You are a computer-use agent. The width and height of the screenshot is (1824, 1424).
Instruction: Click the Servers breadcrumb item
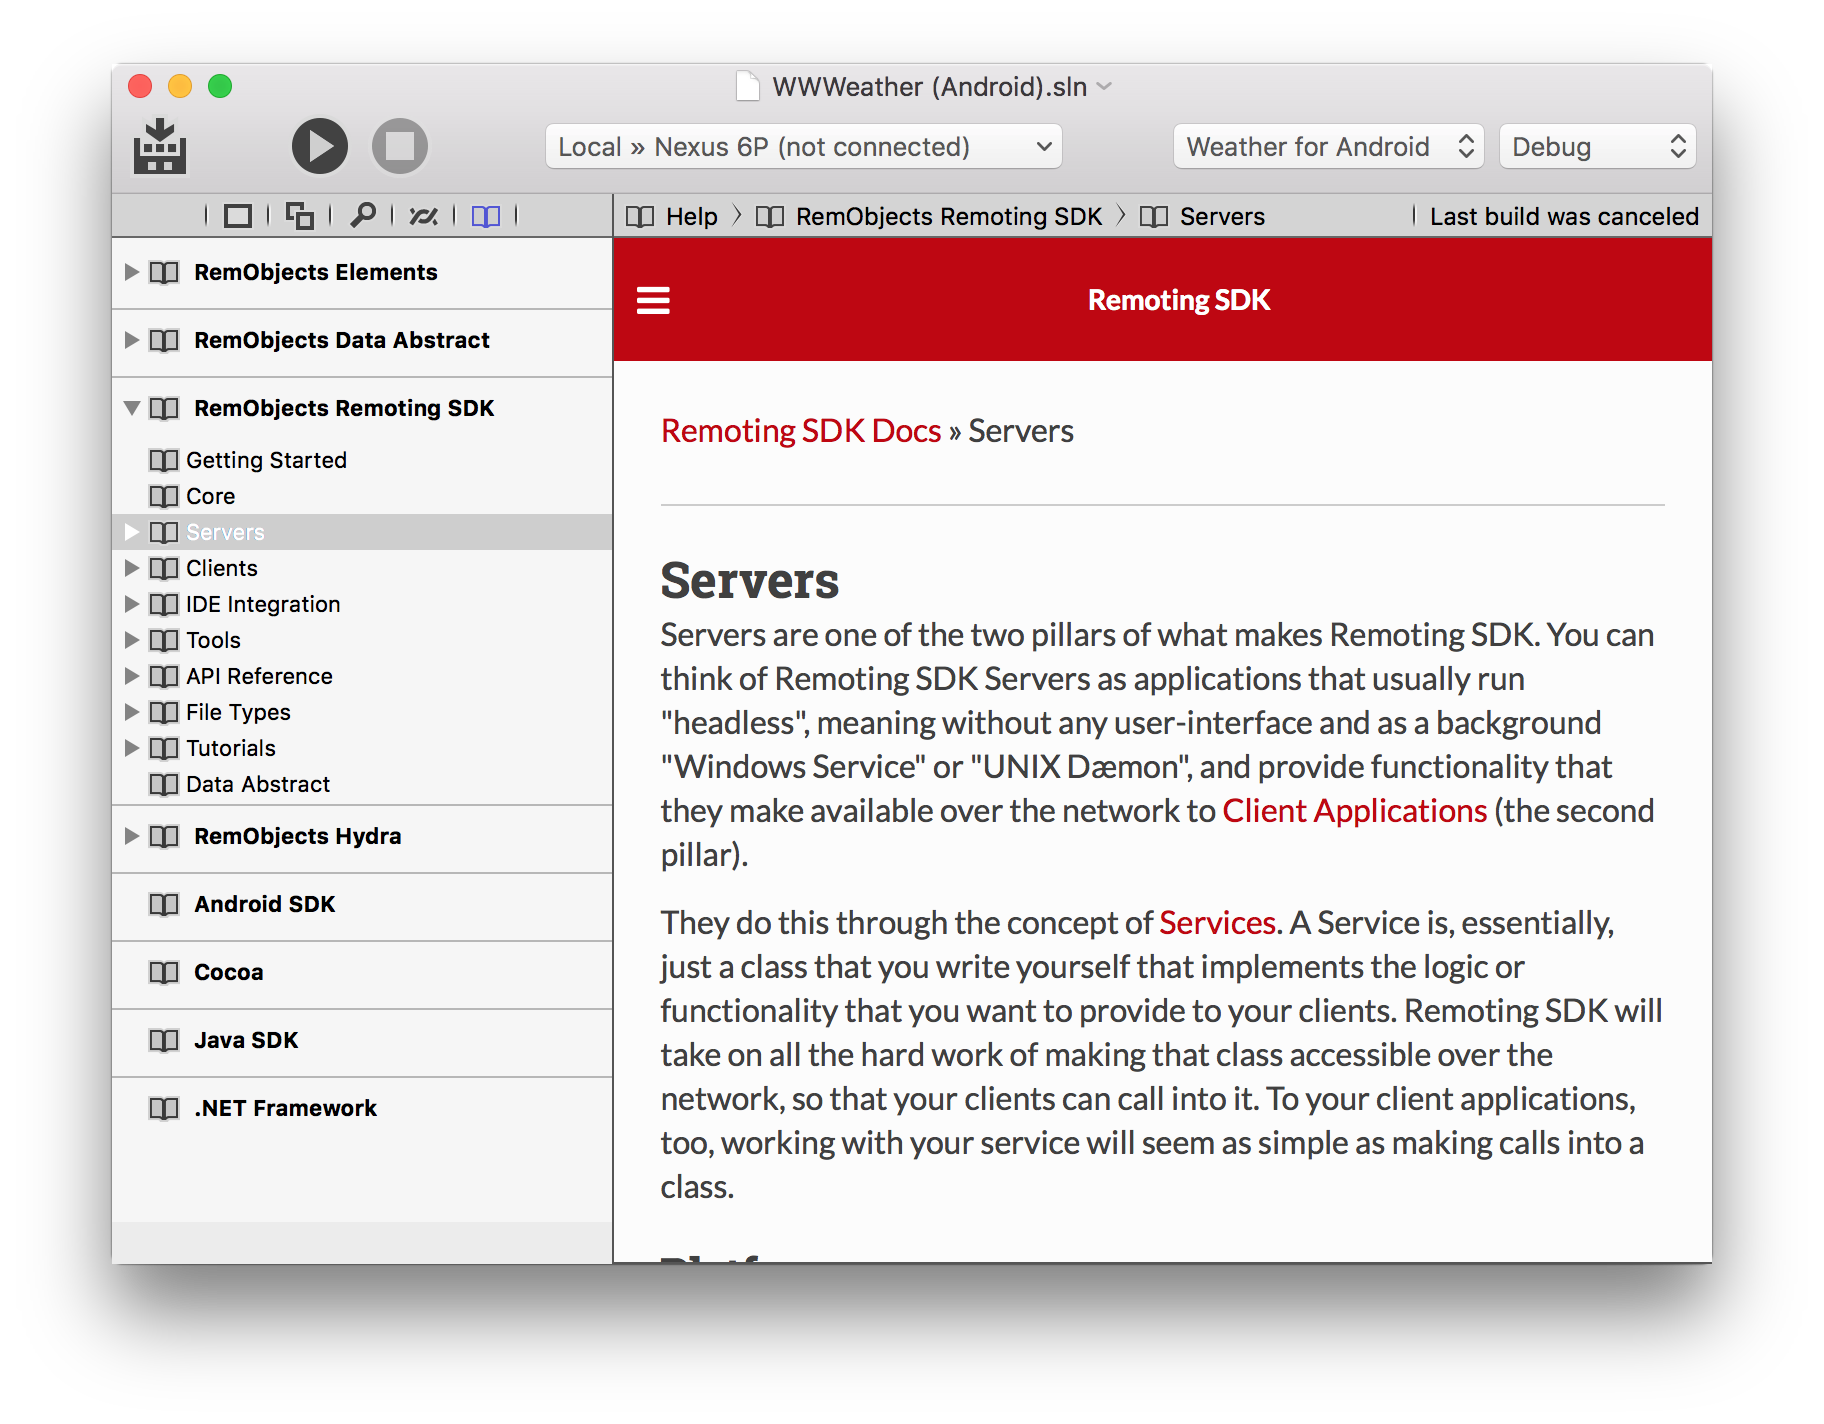pyautogui.click(x=1222, y=217)
